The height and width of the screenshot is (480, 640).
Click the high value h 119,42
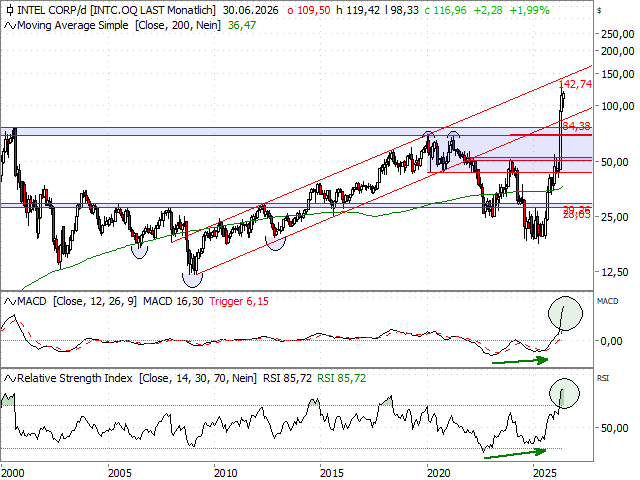[358, 10]
